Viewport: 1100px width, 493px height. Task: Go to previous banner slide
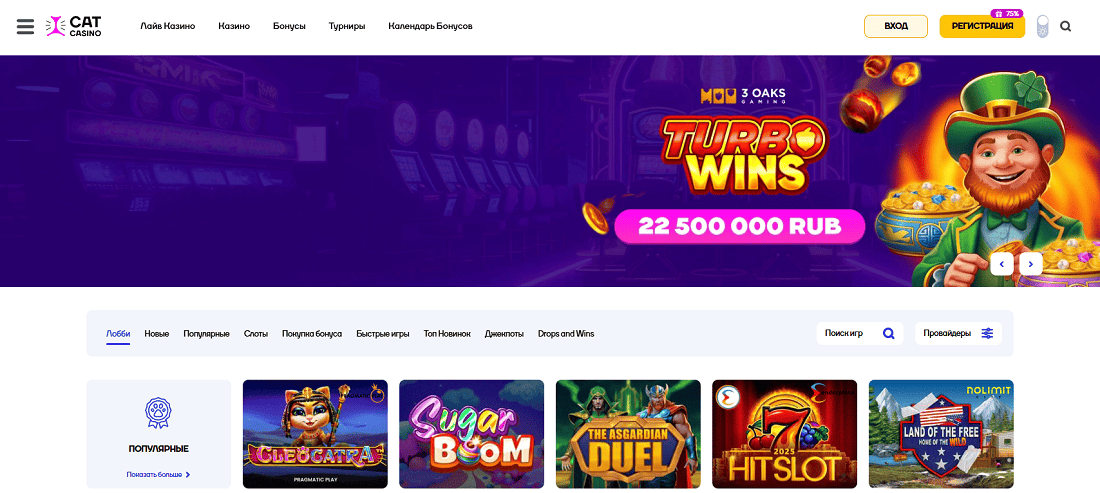coord(1002,264)
